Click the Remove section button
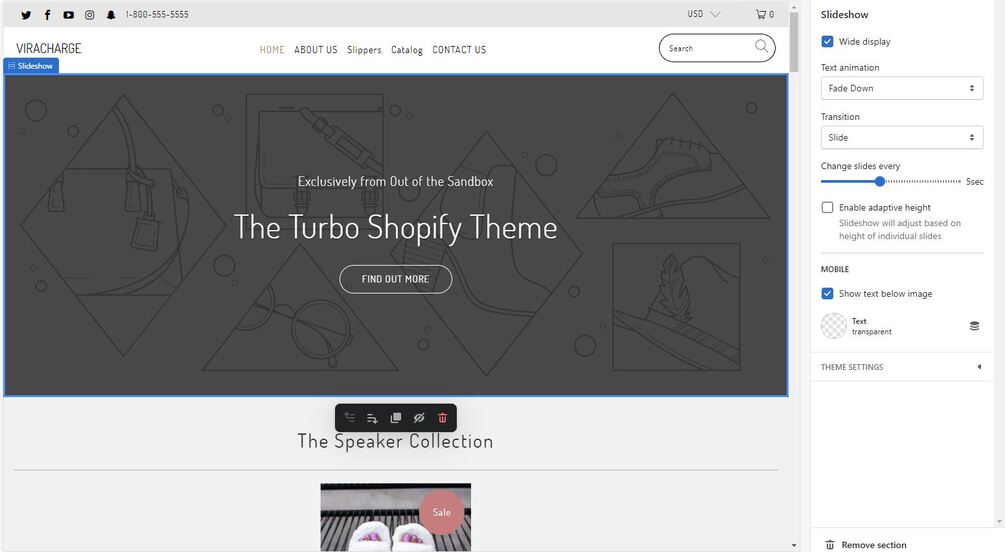Screen dimensions: 1005x552 866,544
